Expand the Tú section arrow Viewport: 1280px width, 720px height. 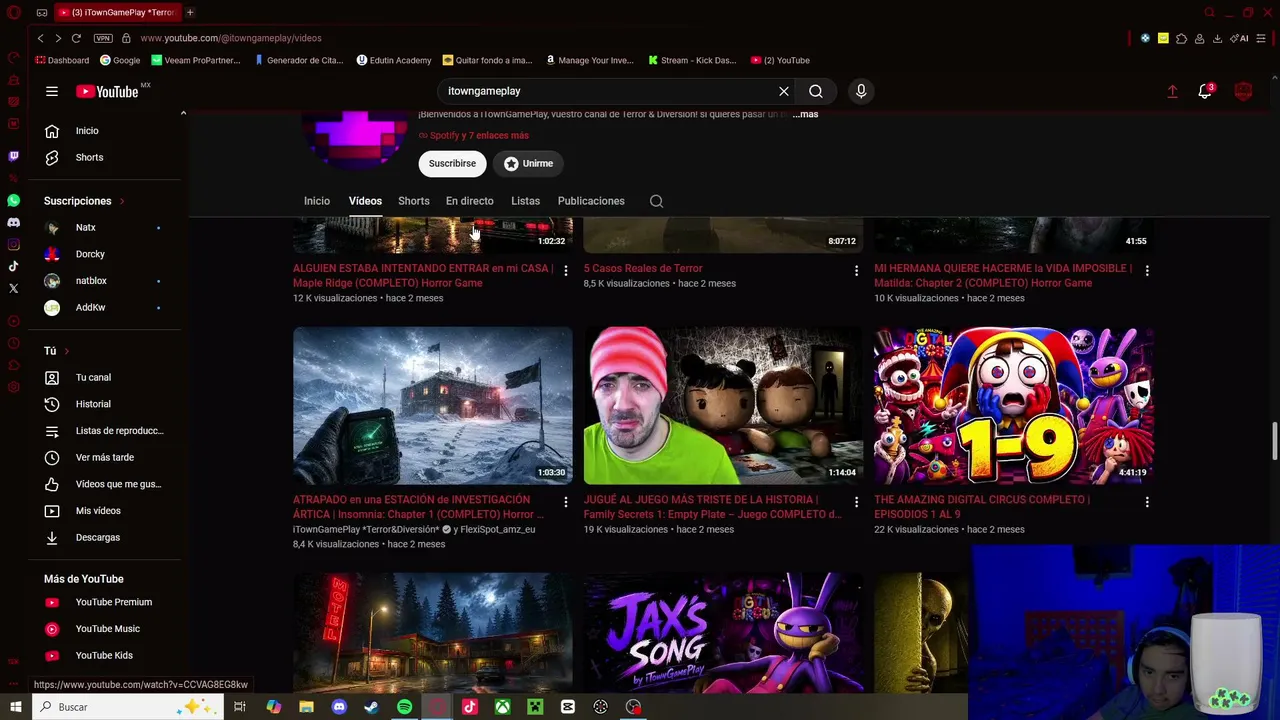point(66,351)
